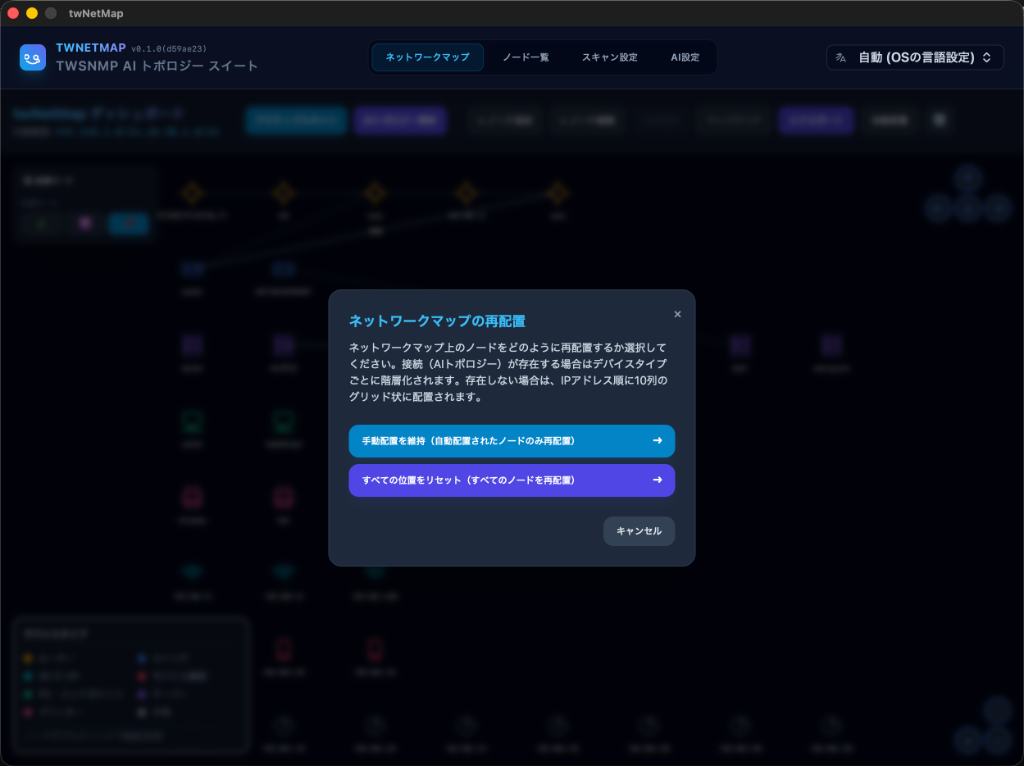Click the twNetMap window title
1024x766 pixels.
(96, 13)
